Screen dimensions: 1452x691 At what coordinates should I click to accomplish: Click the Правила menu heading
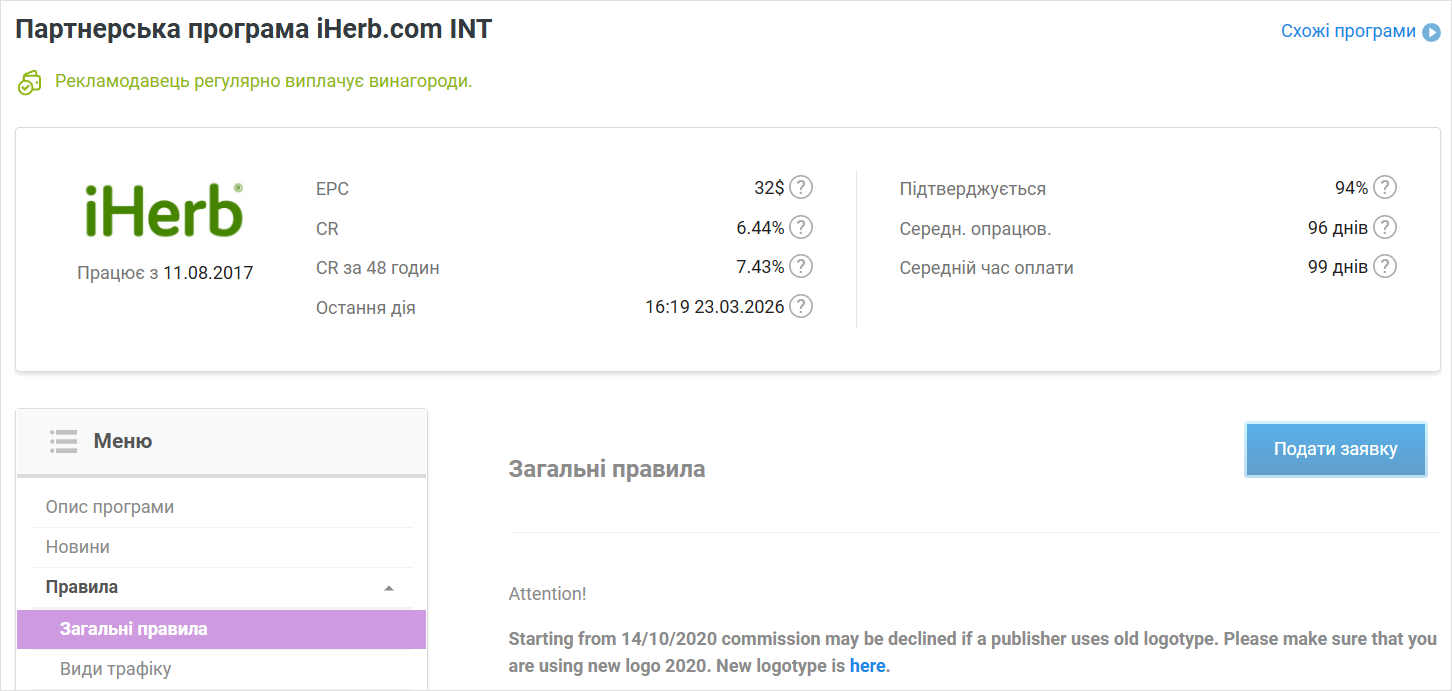(x=82, y=587)
